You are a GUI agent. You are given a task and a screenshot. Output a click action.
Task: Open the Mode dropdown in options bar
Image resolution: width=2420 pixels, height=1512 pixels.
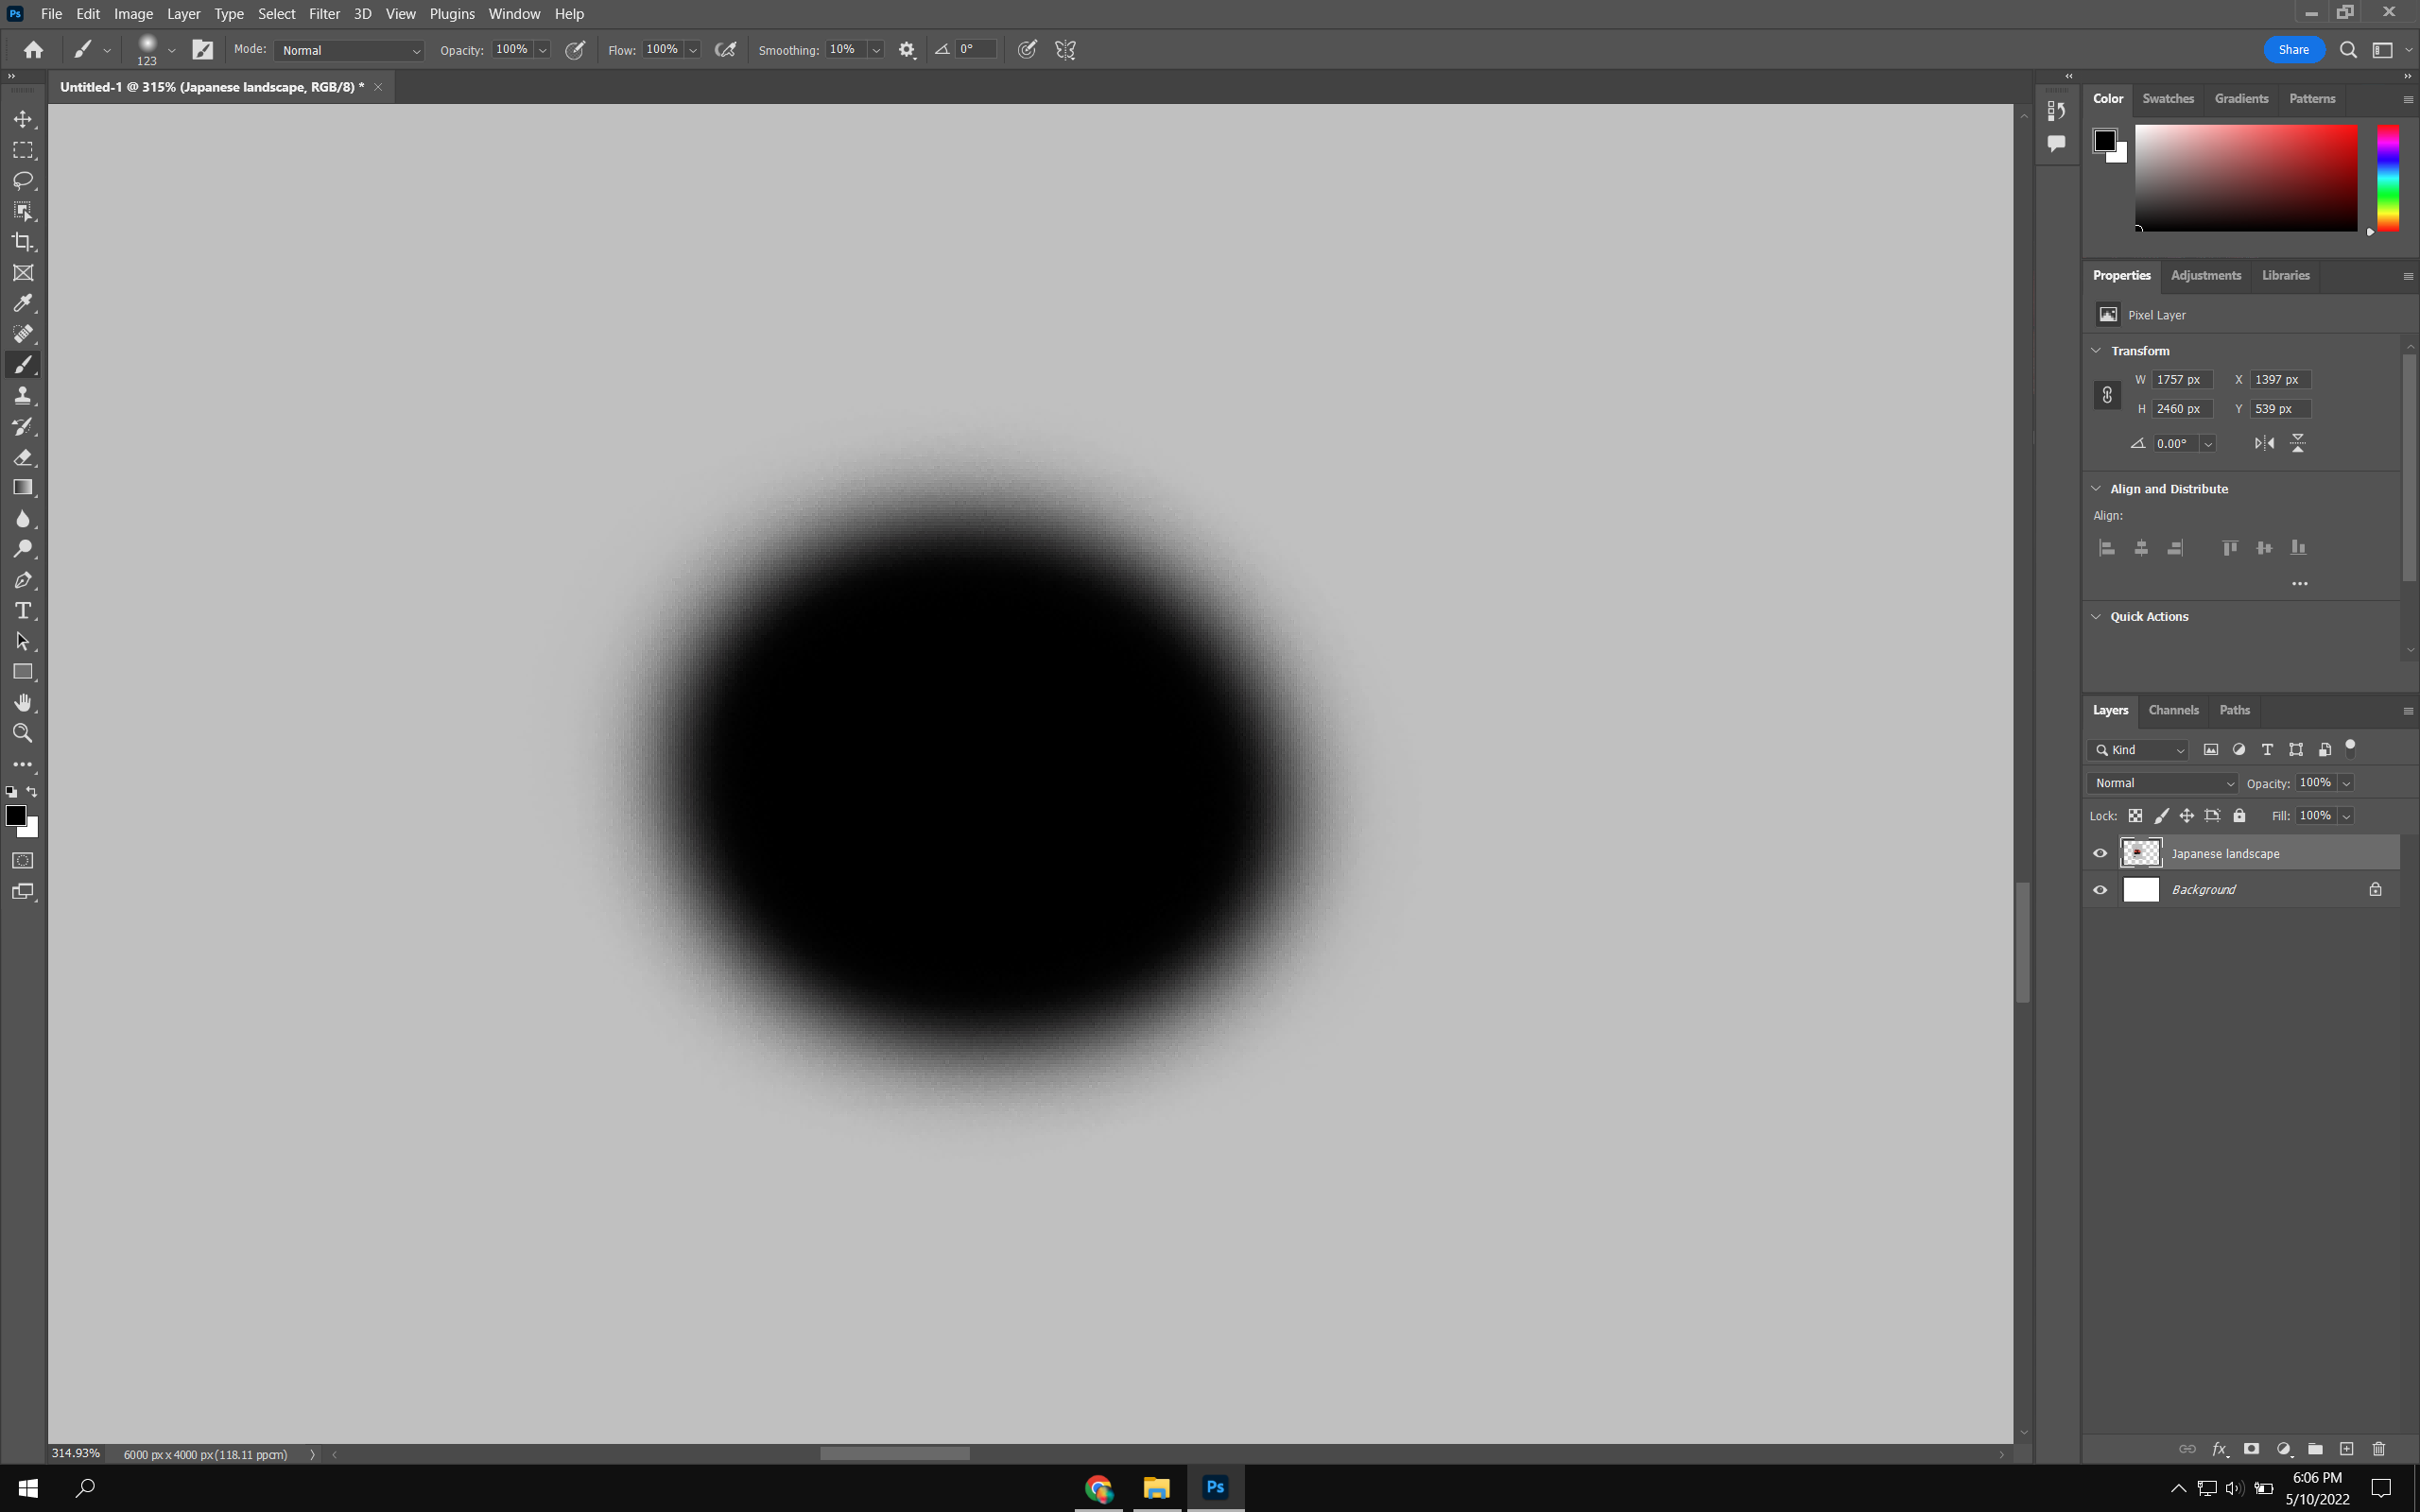pos(349,49)
